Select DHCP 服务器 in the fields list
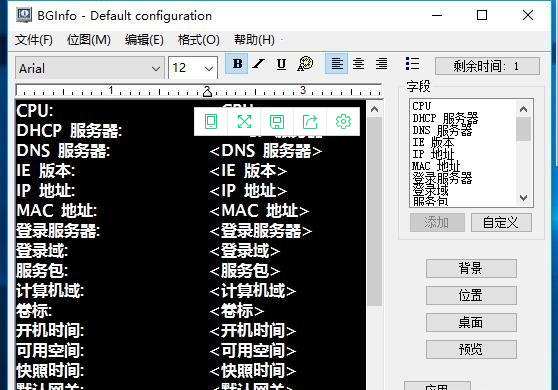This screenshot has height=390, width=558. (445, 118)
